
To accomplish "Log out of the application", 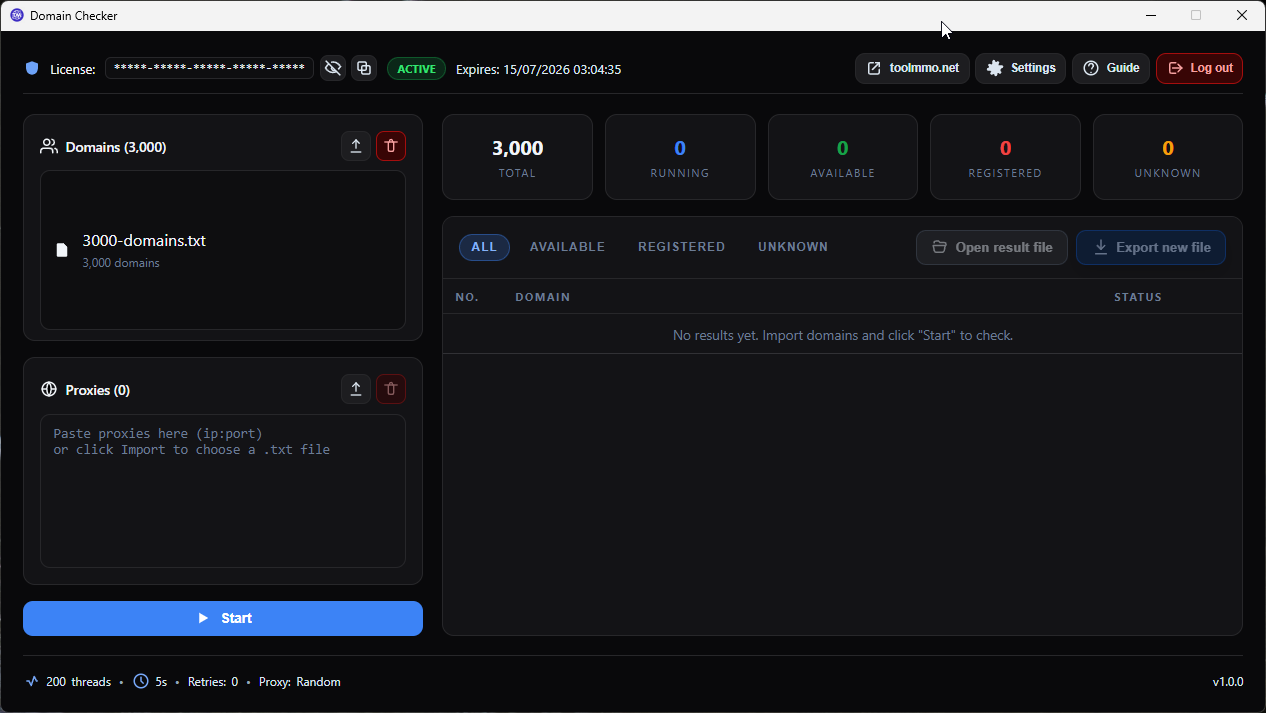I will point(1199,68).
